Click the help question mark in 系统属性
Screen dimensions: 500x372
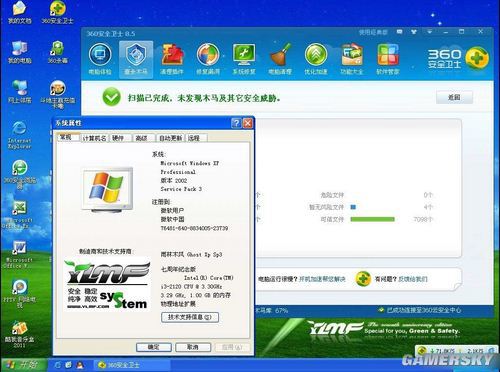point(236,123)
